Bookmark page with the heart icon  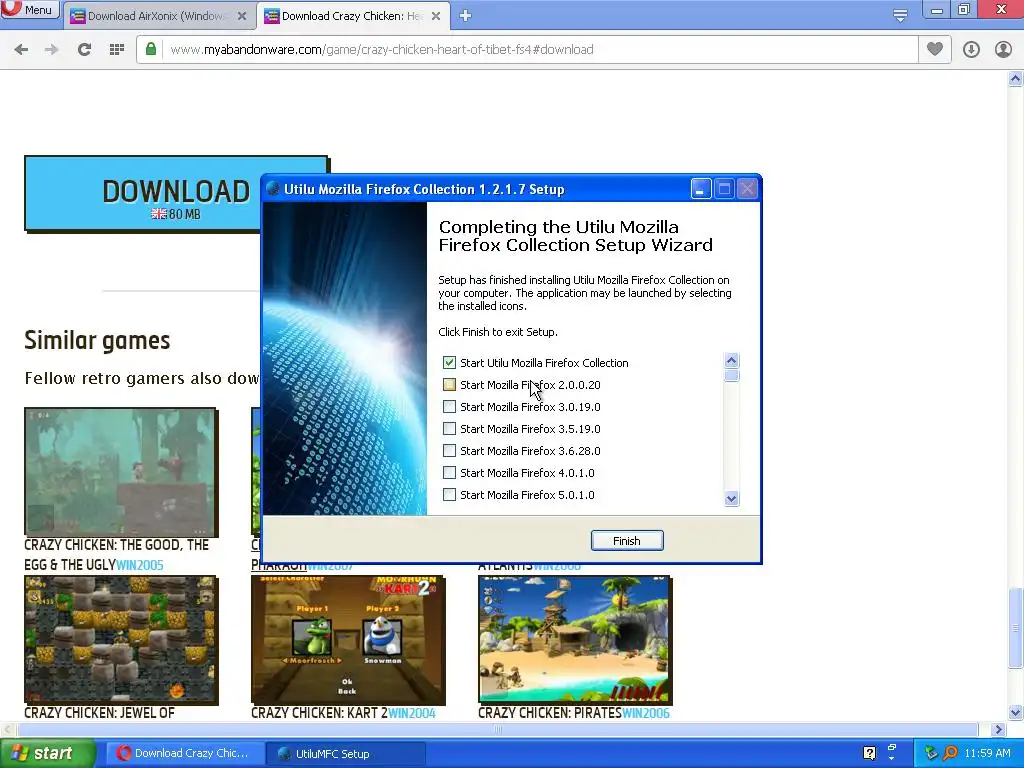(x=935, y=49)
